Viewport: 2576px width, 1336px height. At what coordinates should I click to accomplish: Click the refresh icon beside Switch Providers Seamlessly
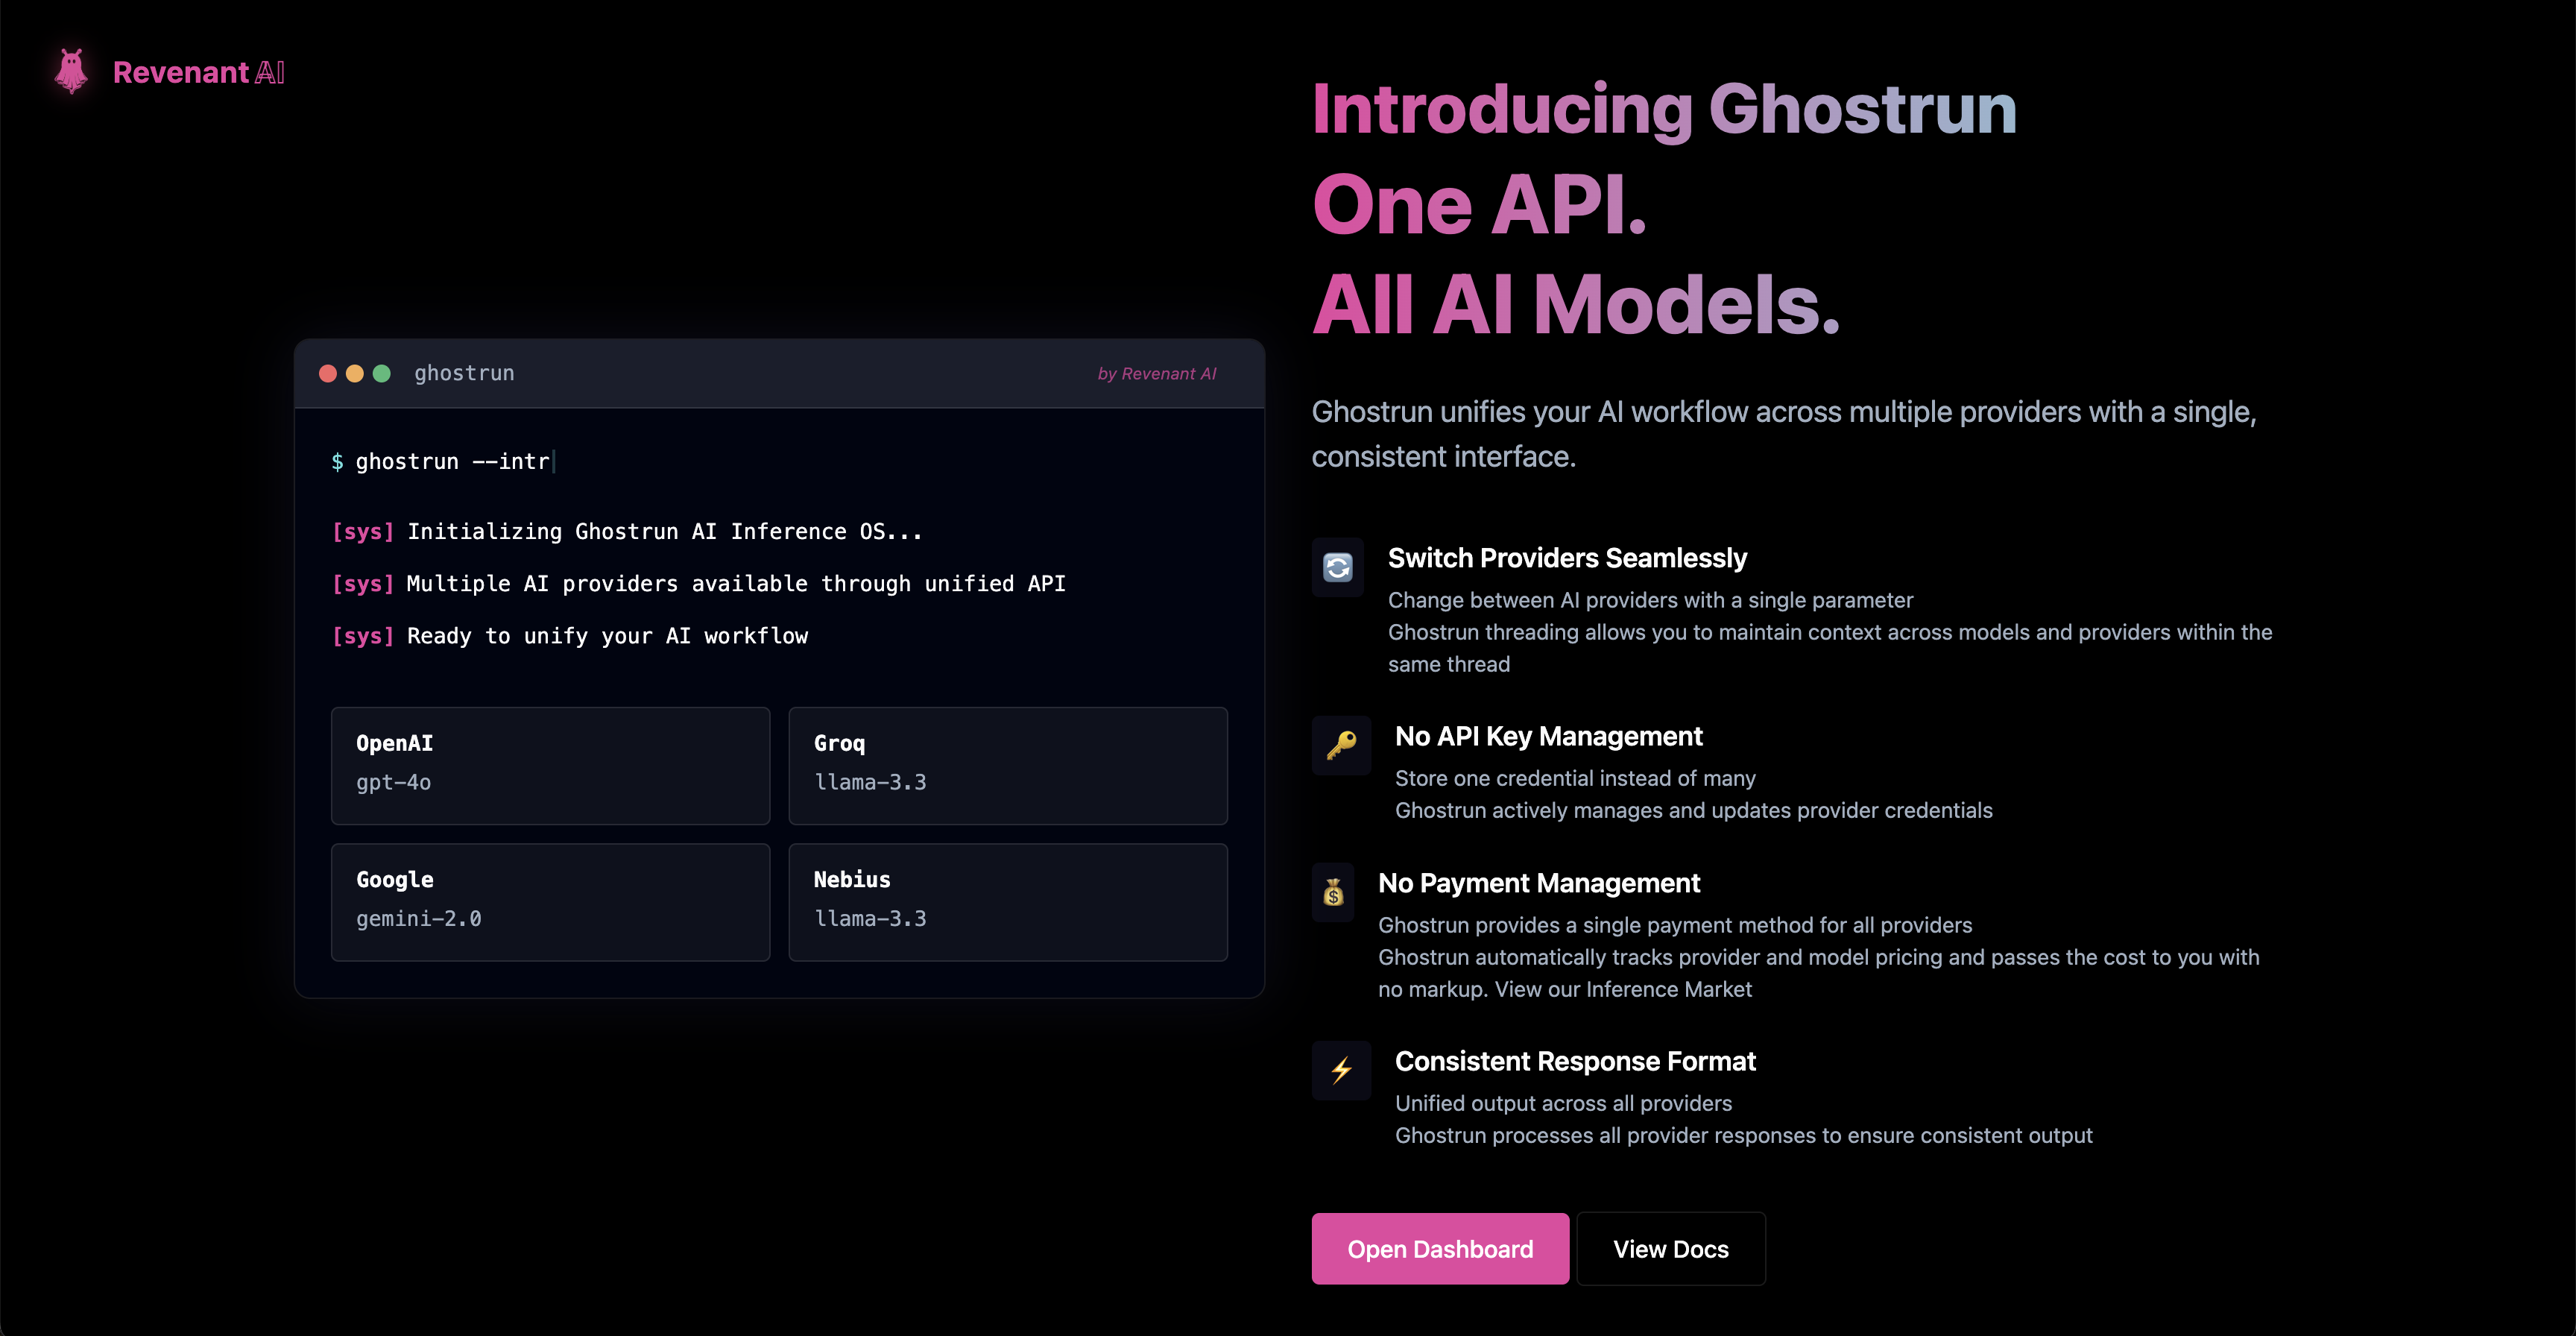pos(1337,567)
